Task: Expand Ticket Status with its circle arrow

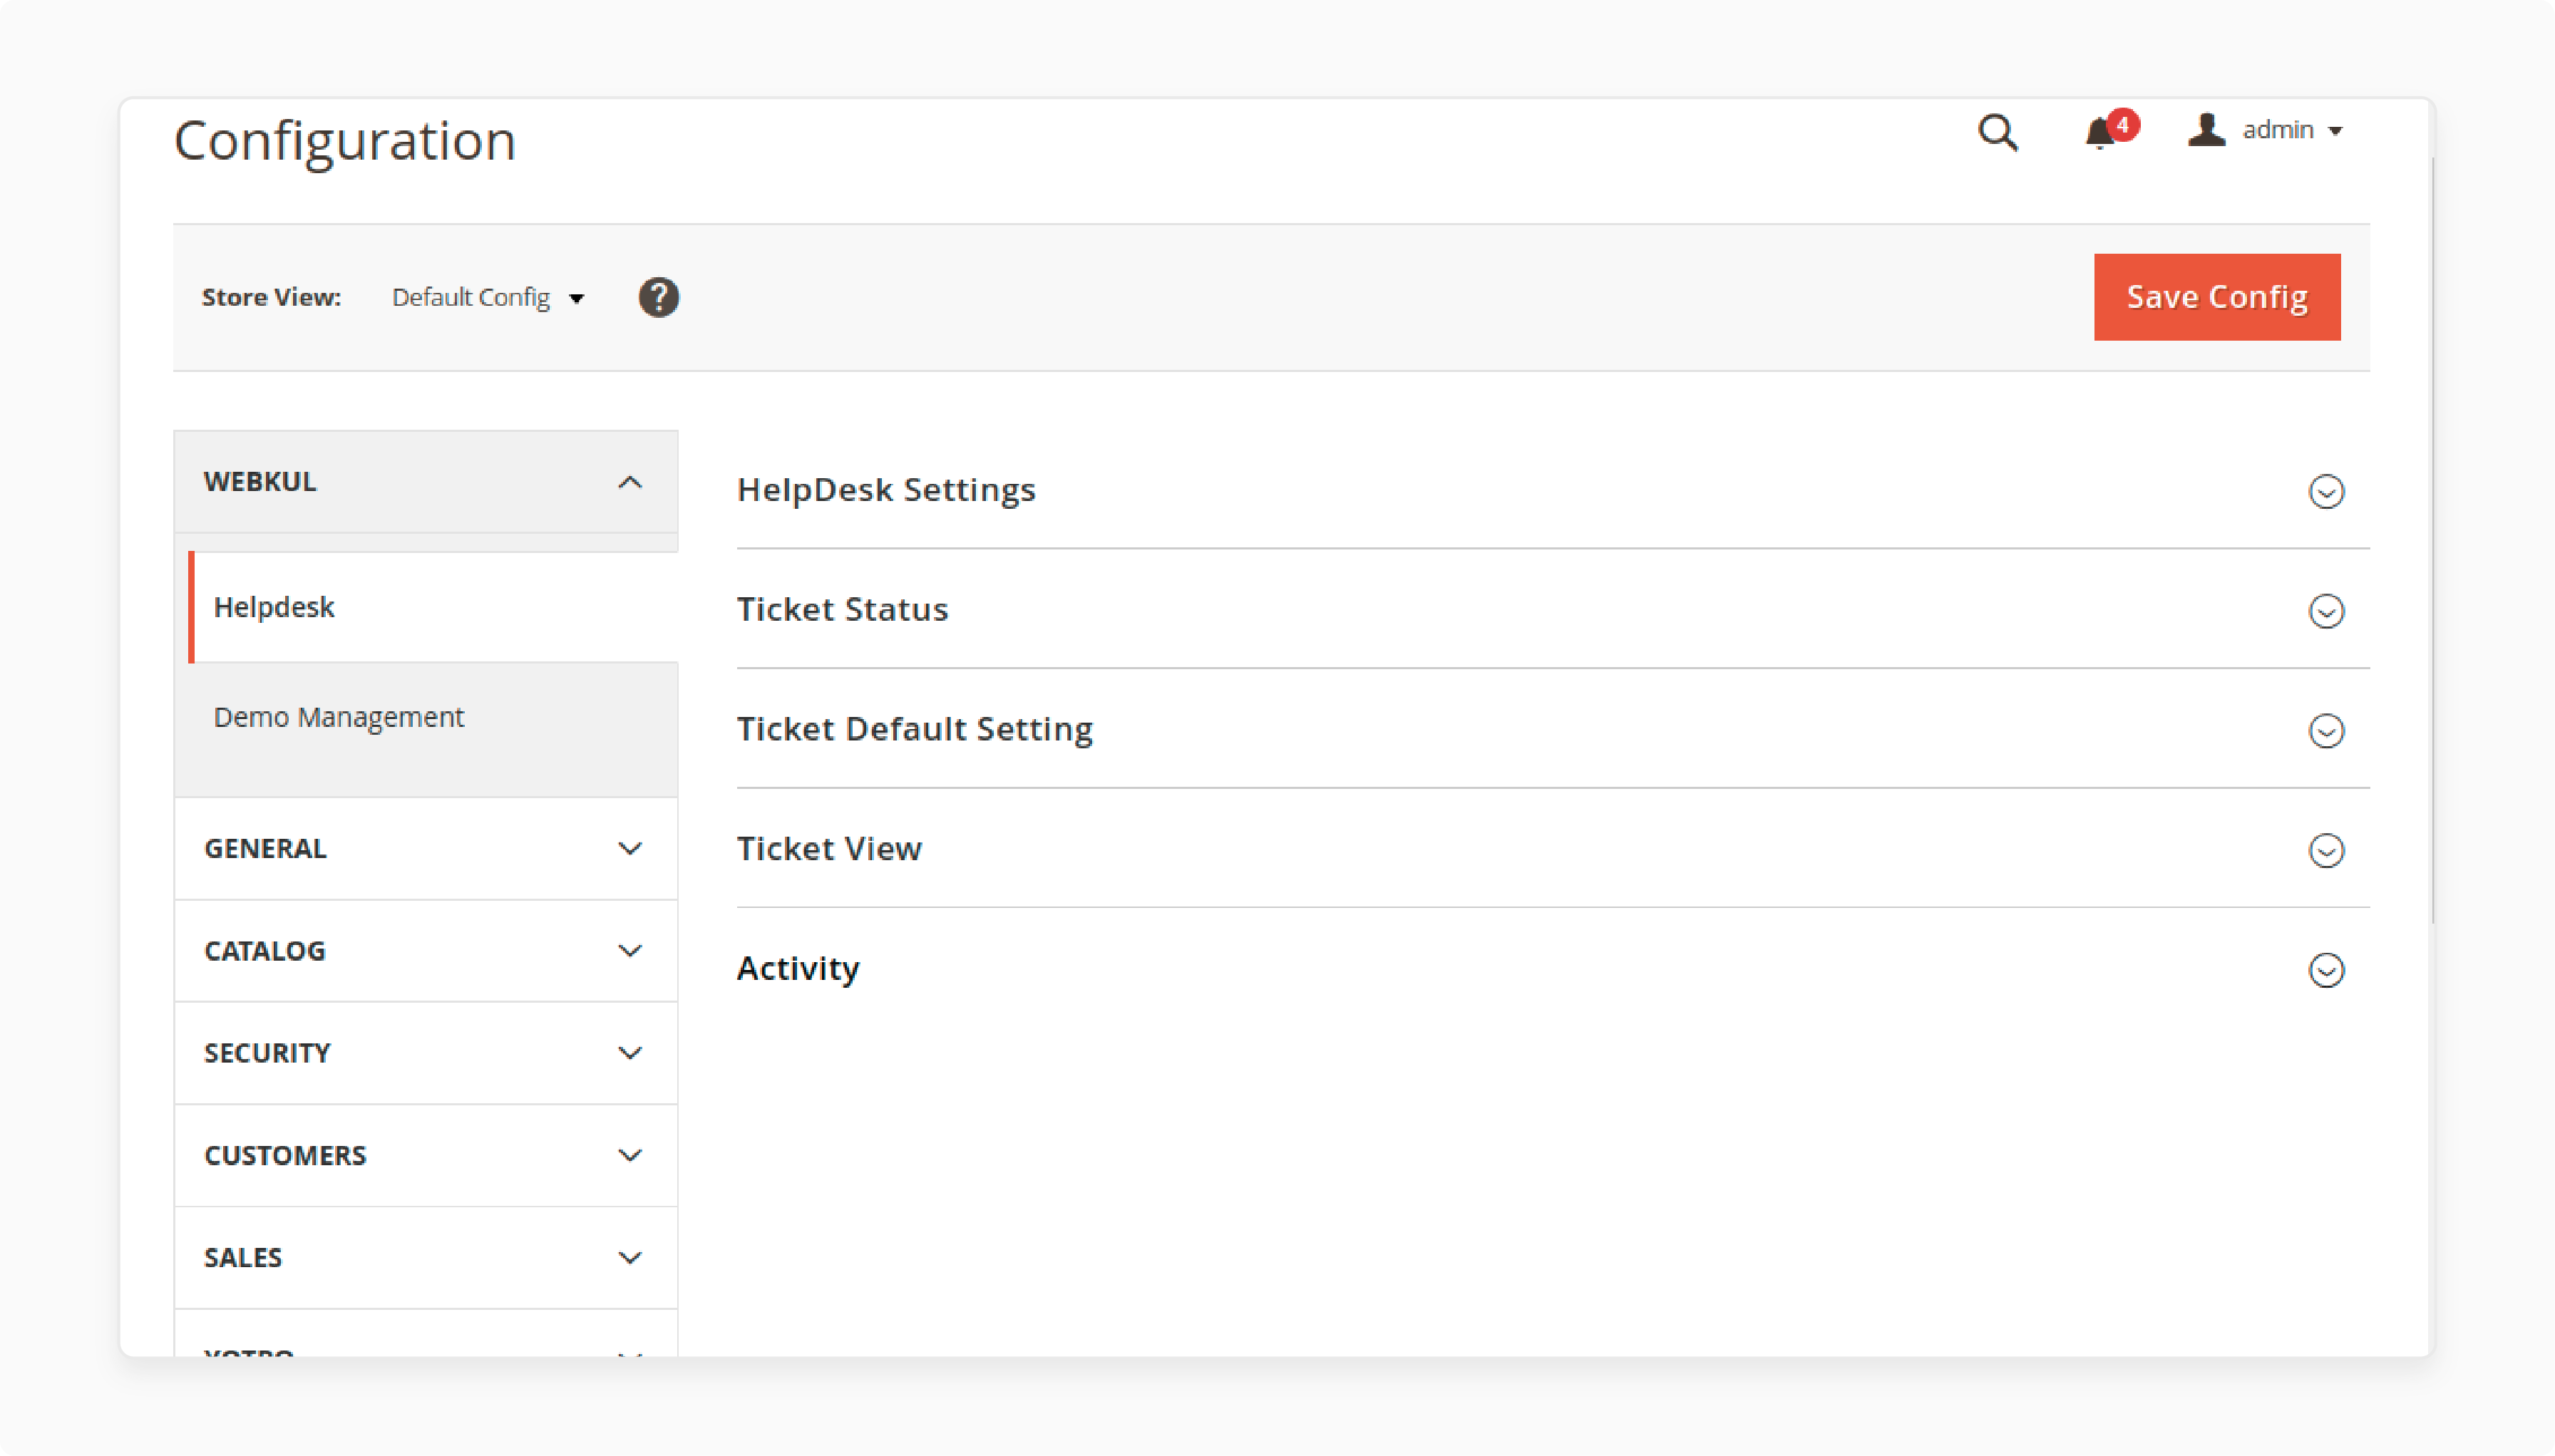Action: (x=2326, y=611)
